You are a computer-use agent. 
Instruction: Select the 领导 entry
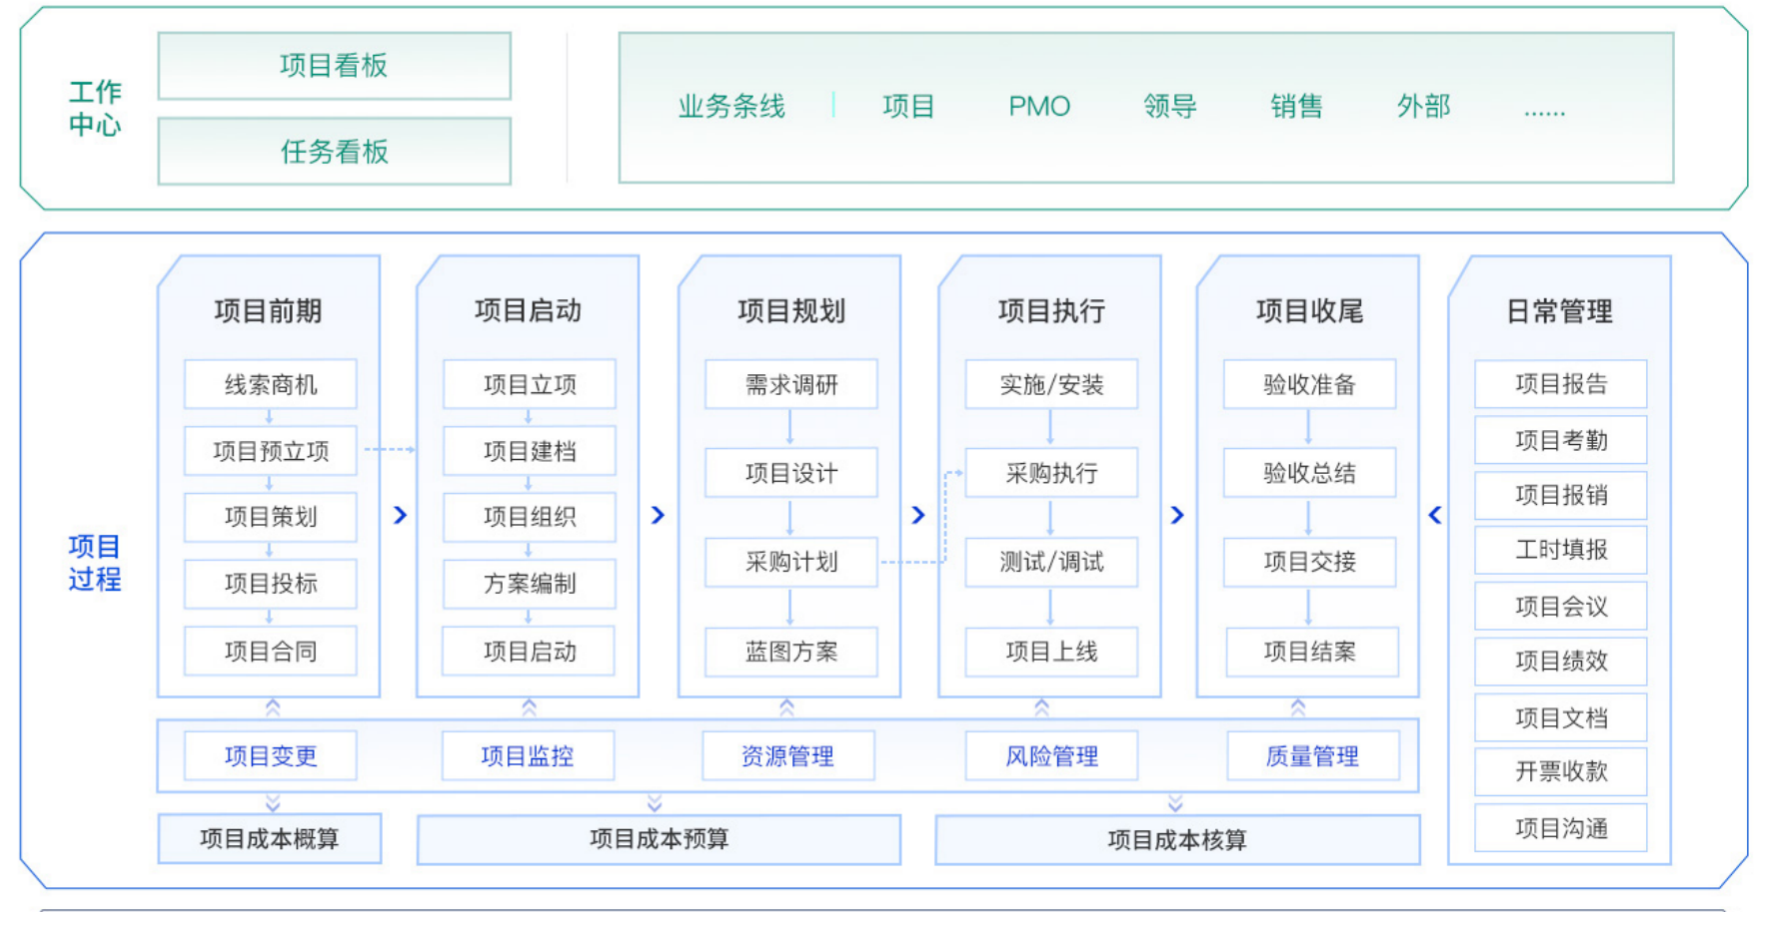(1170, 106)
